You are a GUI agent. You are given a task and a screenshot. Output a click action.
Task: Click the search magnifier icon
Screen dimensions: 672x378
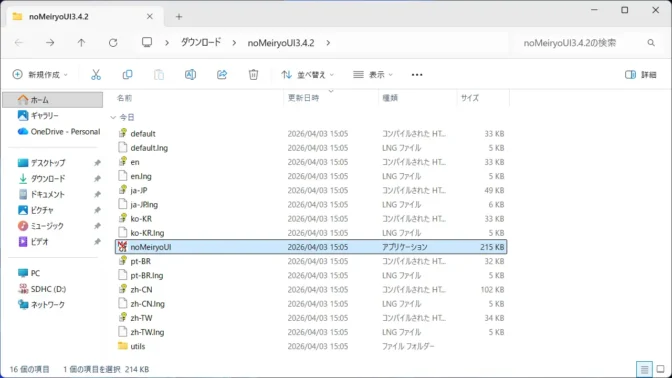(651, 42)
